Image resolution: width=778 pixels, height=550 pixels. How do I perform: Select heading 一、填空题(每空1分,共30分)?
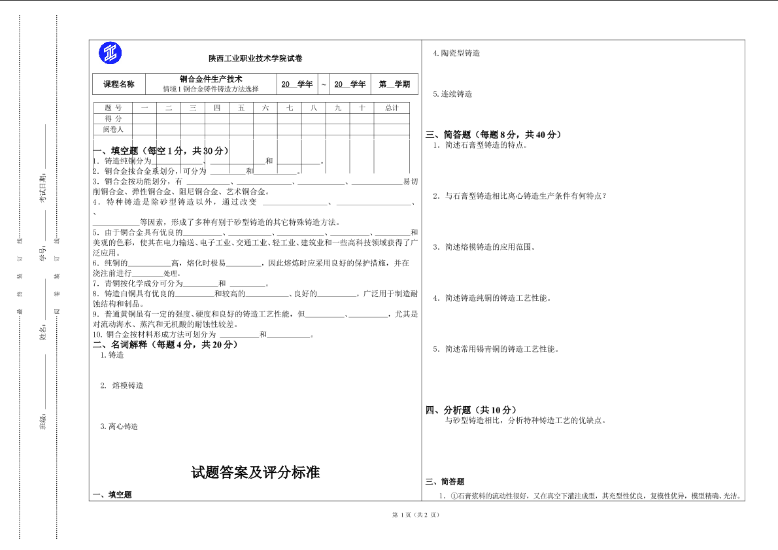click(x=161, y=151)
